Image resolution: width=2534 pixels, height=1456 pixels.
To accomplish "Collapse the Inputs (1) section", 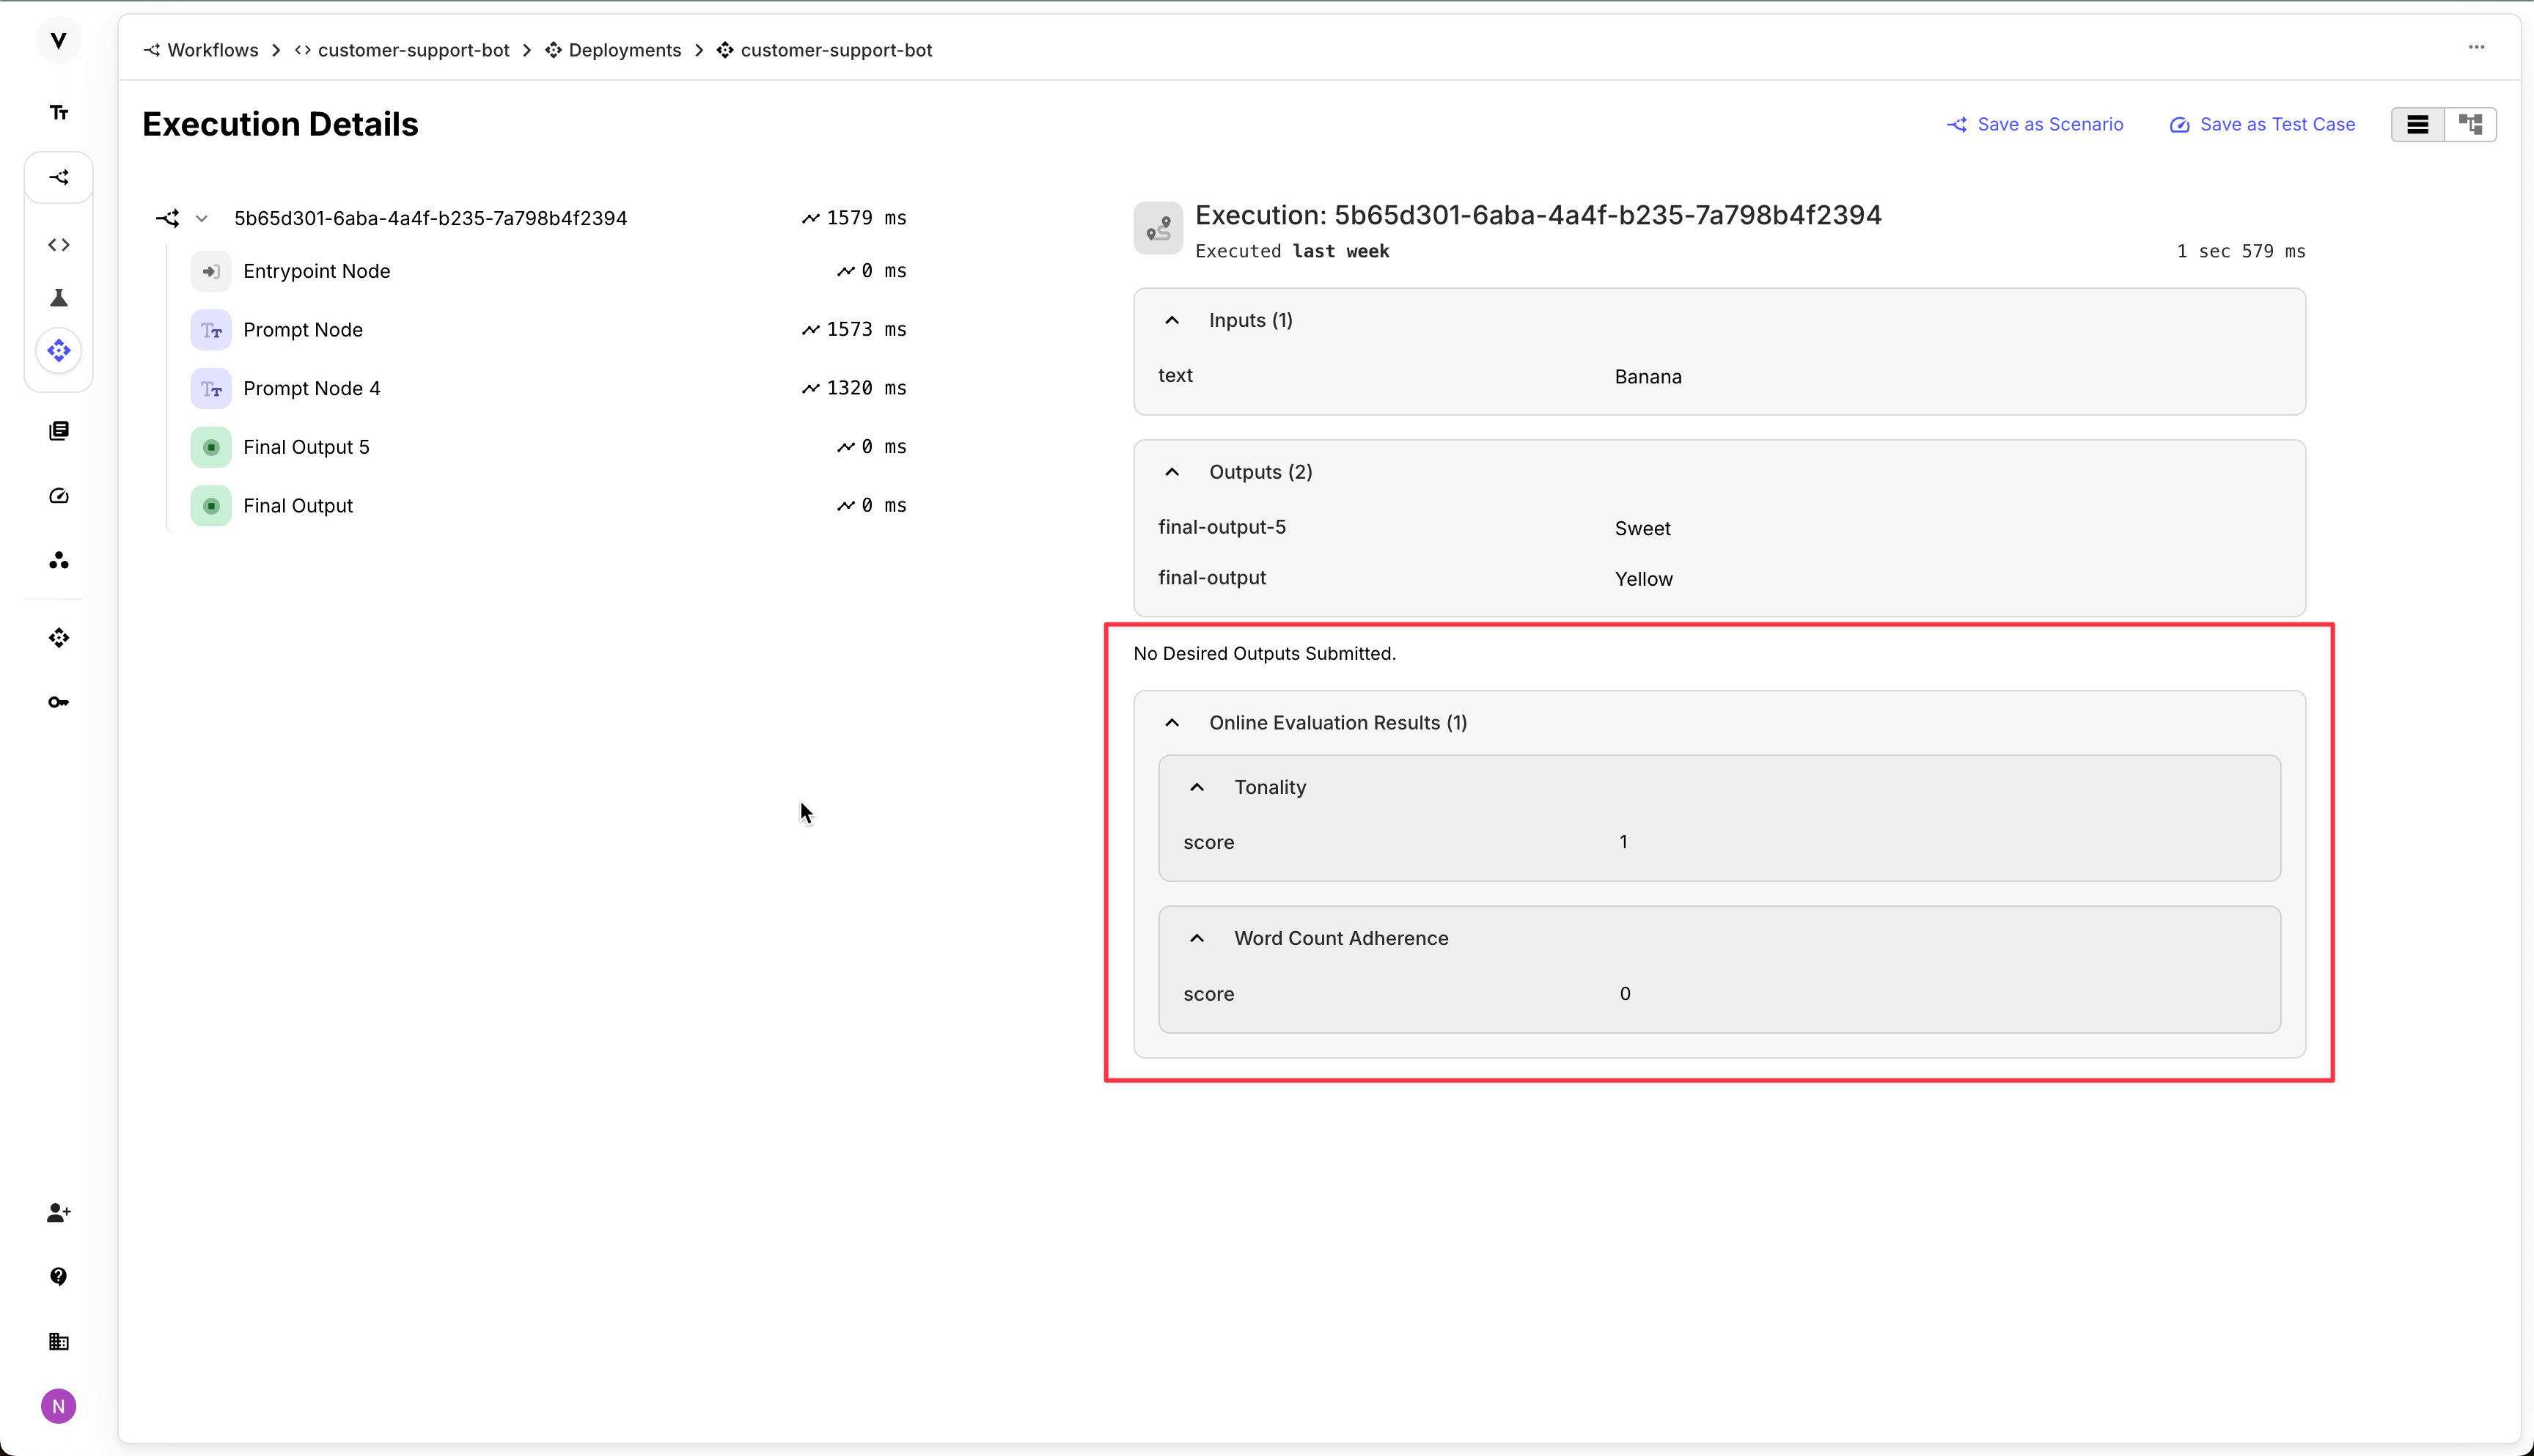I will [1172, 320].
